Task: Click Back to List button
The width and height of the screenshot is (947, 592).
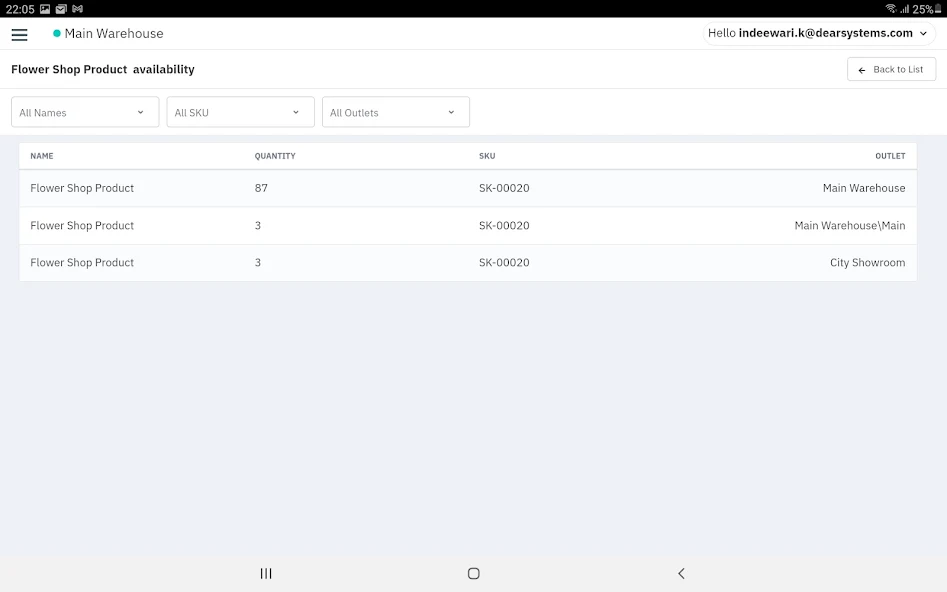Action: (891, 69)
